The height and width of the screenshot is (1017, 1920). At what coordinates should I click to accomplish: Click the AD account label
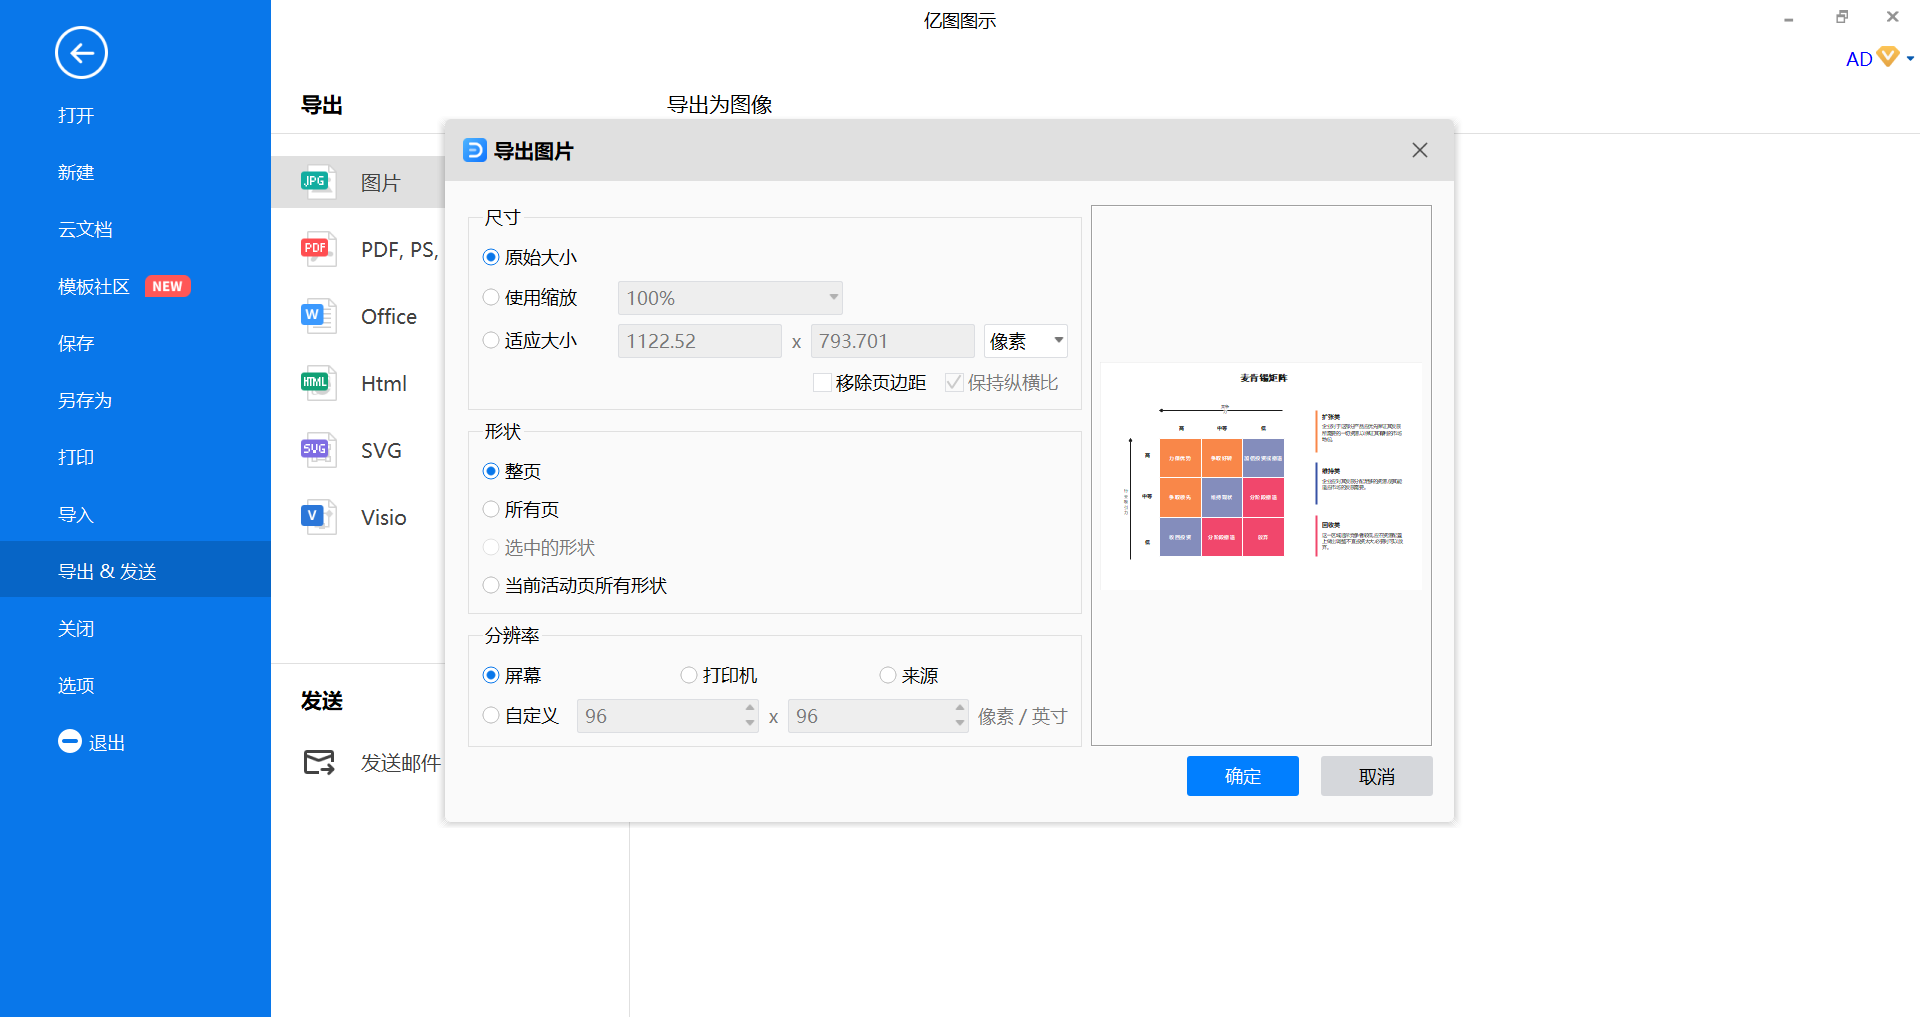(1859, 59)
